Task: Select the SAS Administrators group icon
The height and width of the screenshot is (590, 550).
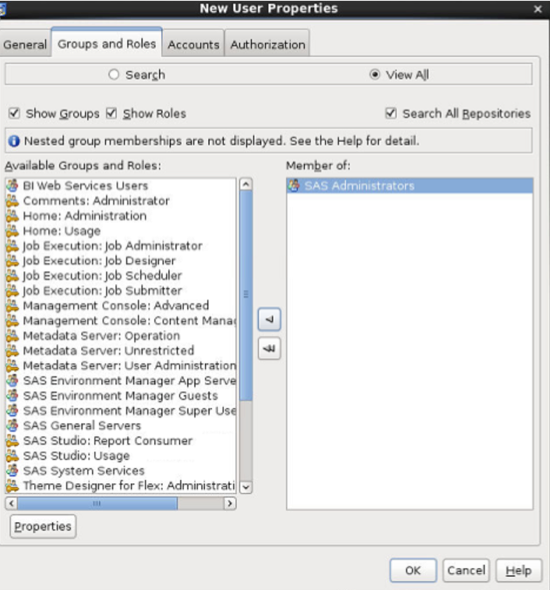Action: [294, 186]
